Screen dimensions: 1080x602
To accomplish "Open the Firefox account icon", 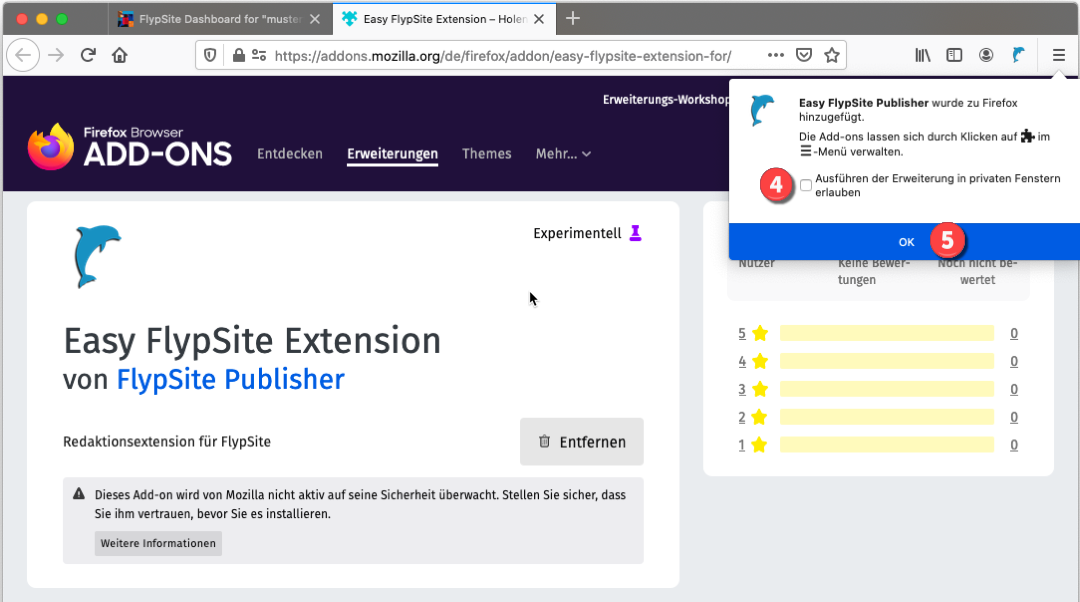I will [x=986, y=55].
